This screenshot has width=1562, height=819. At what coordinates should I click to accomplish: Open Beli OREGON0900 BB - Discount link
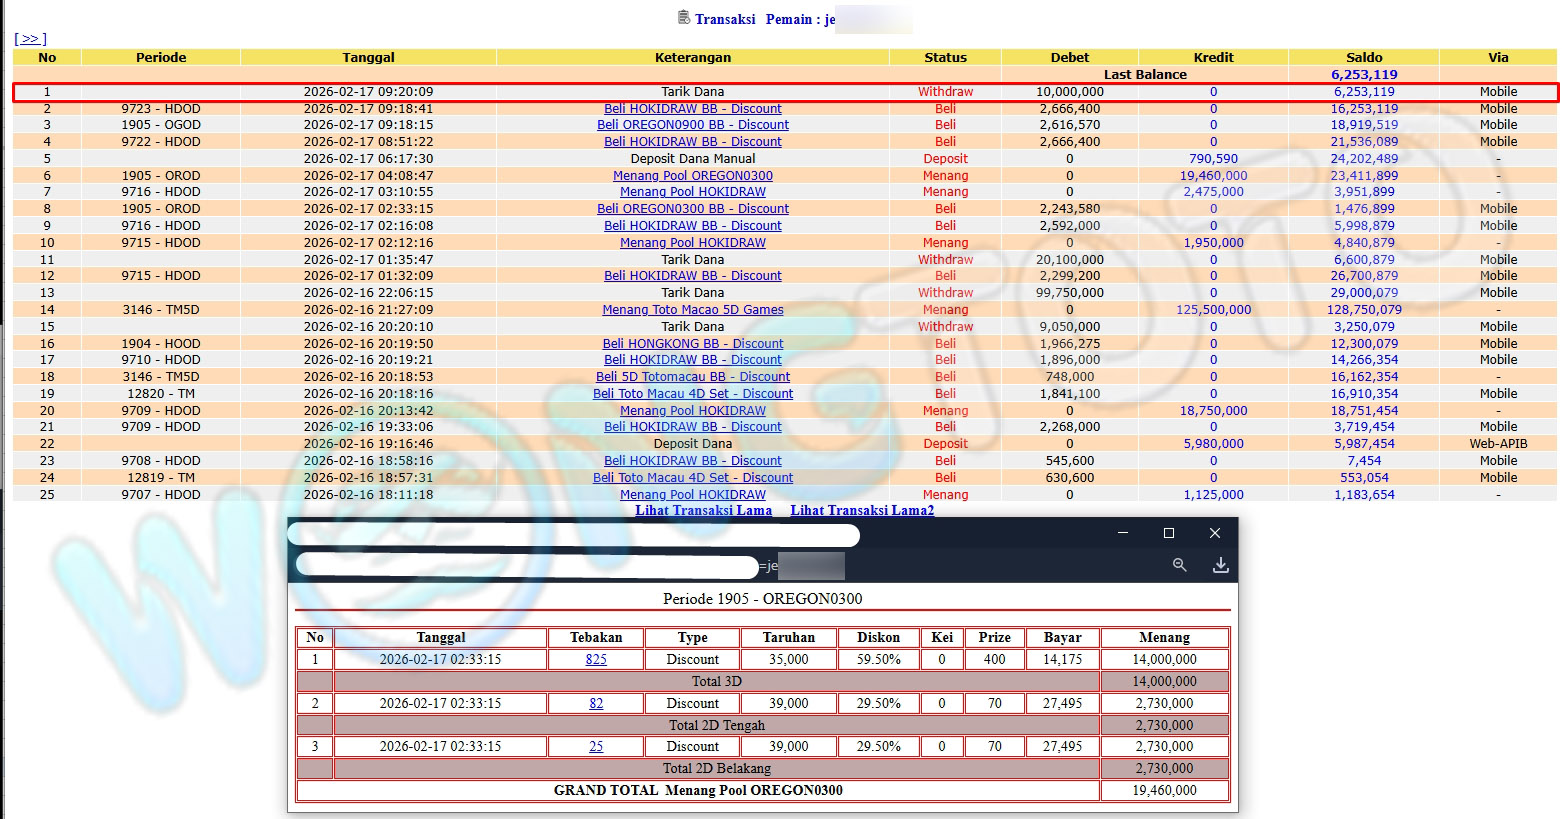pos(692,125)
